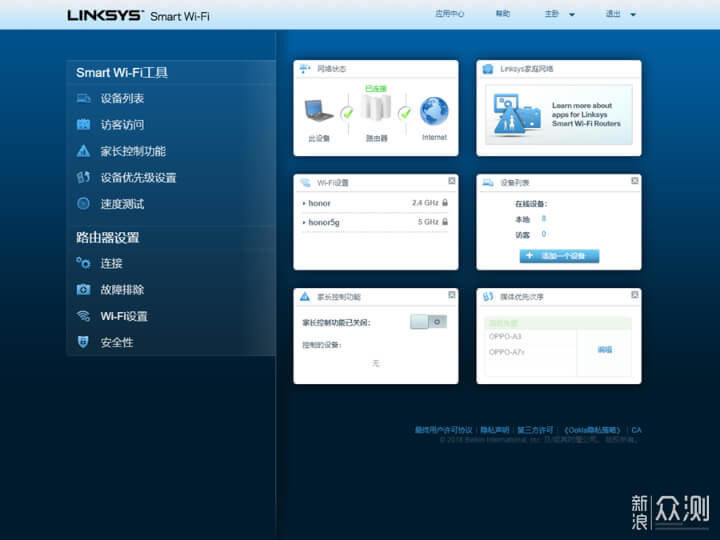
Task: Close the Wi-Fi设置 widget
Action: tap(451, 181)
